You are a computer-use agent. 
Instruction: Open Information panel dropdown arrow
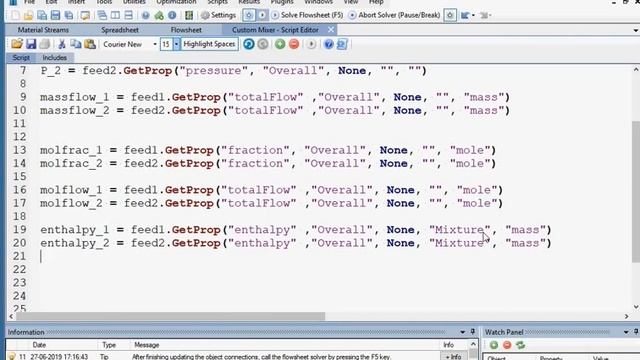point(462,332)
